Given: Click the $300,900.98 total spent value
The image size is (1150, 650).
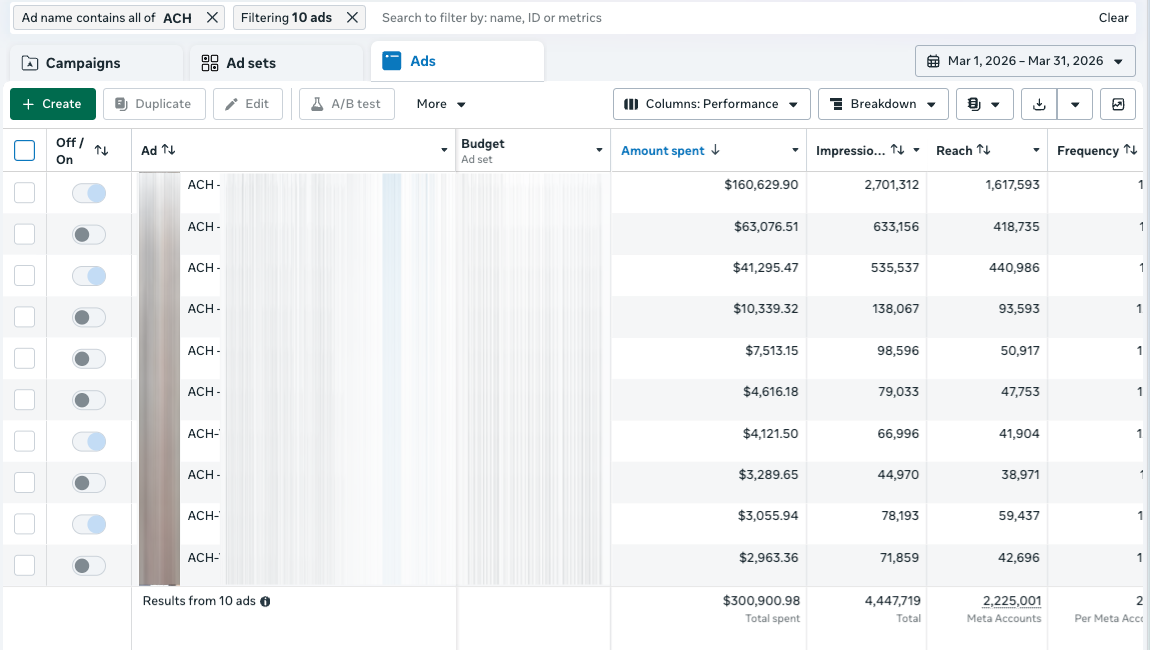Looking at the screenshot, I should pos(761,601).
